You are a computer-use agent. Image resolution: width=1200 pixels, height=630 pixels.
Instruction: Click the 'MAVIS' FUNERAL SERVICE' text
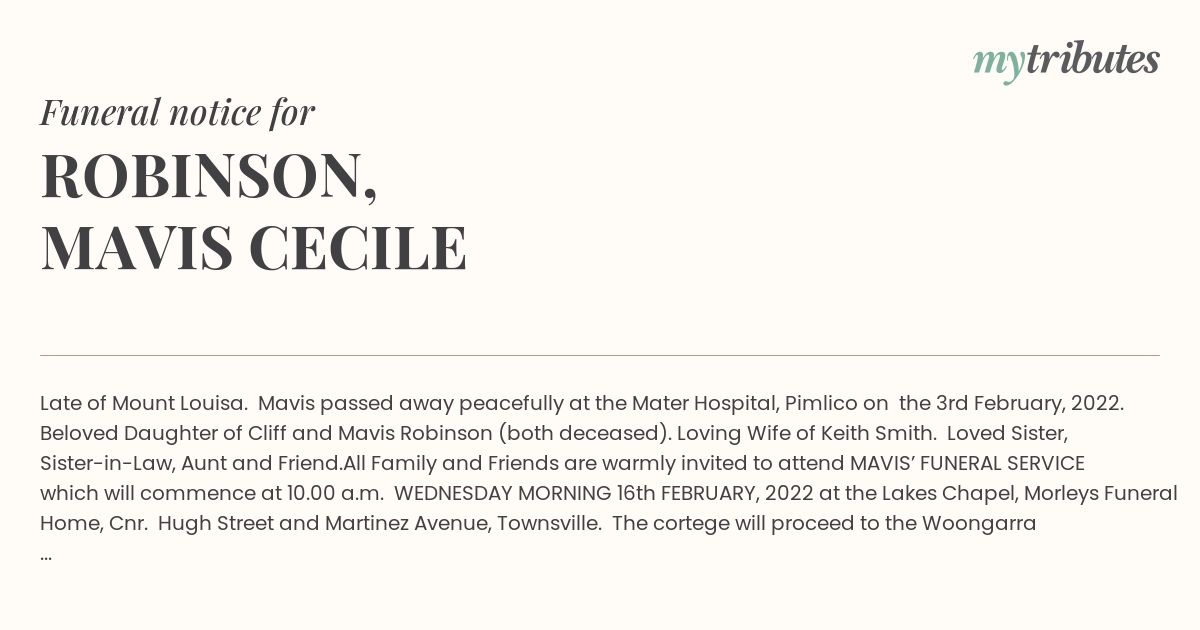[x=967, y=463]
